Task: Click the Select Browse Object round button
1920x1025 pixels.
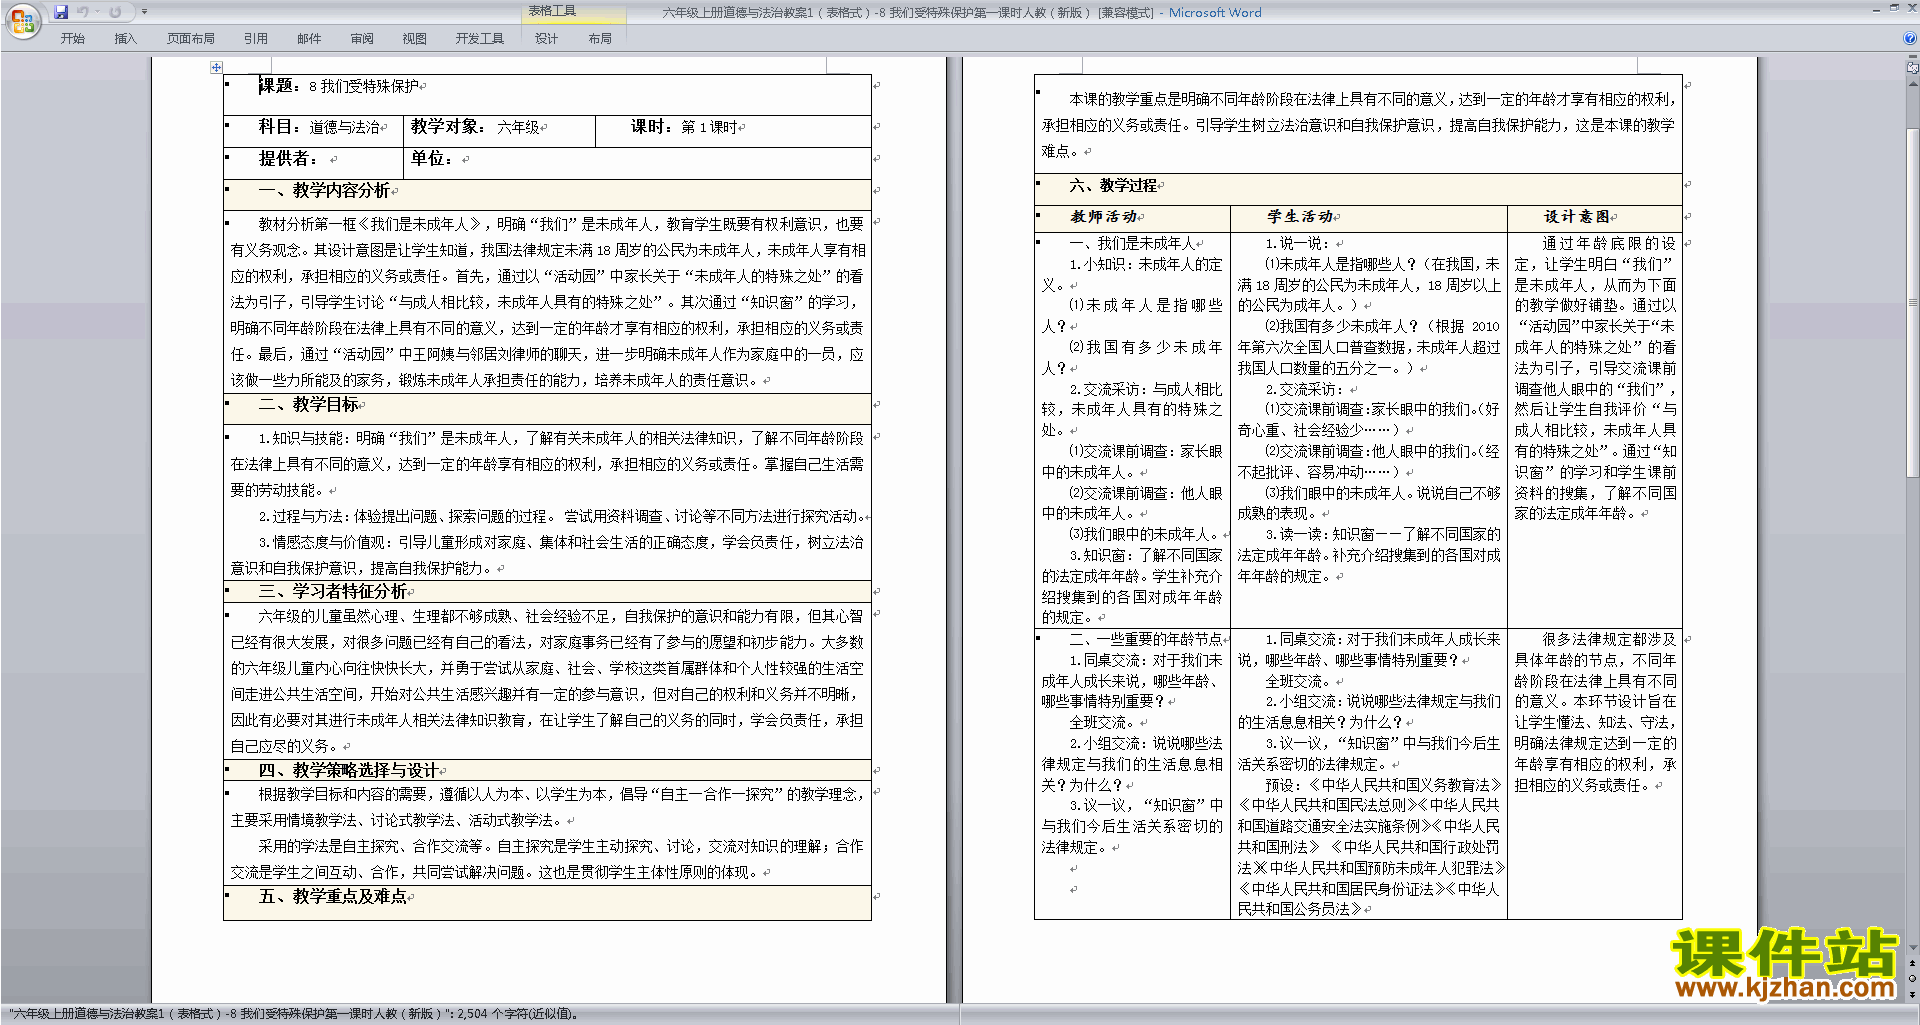Action: [1912, 979]
